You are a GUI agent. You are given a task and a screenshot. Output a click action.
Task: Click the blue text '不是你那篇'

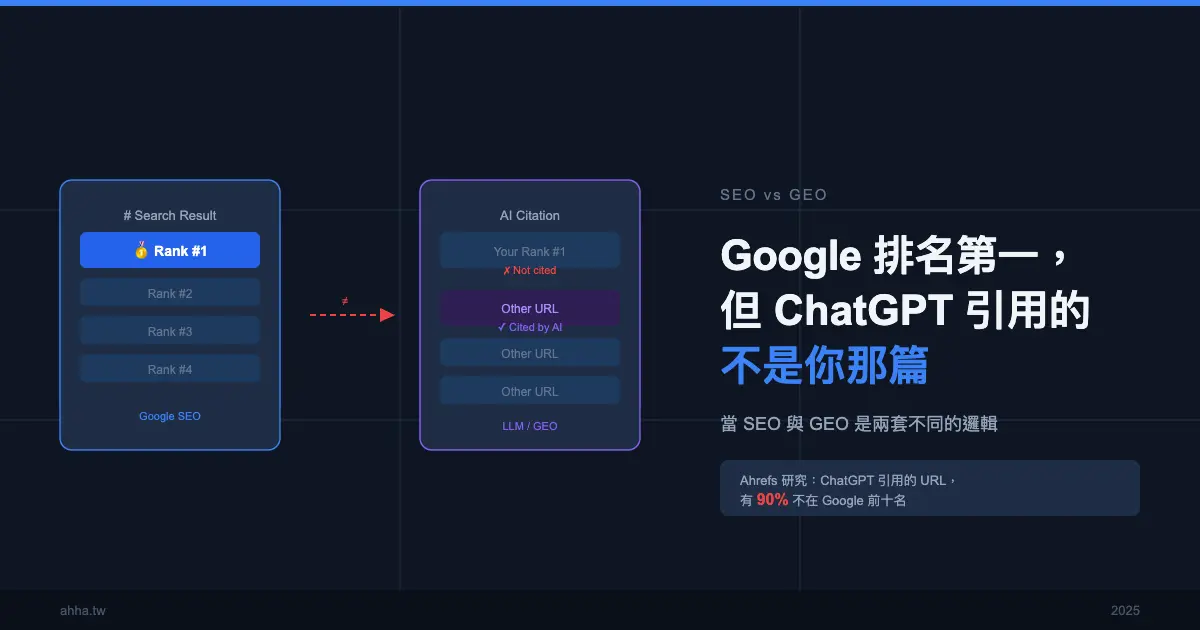click(x=824, y=366)
